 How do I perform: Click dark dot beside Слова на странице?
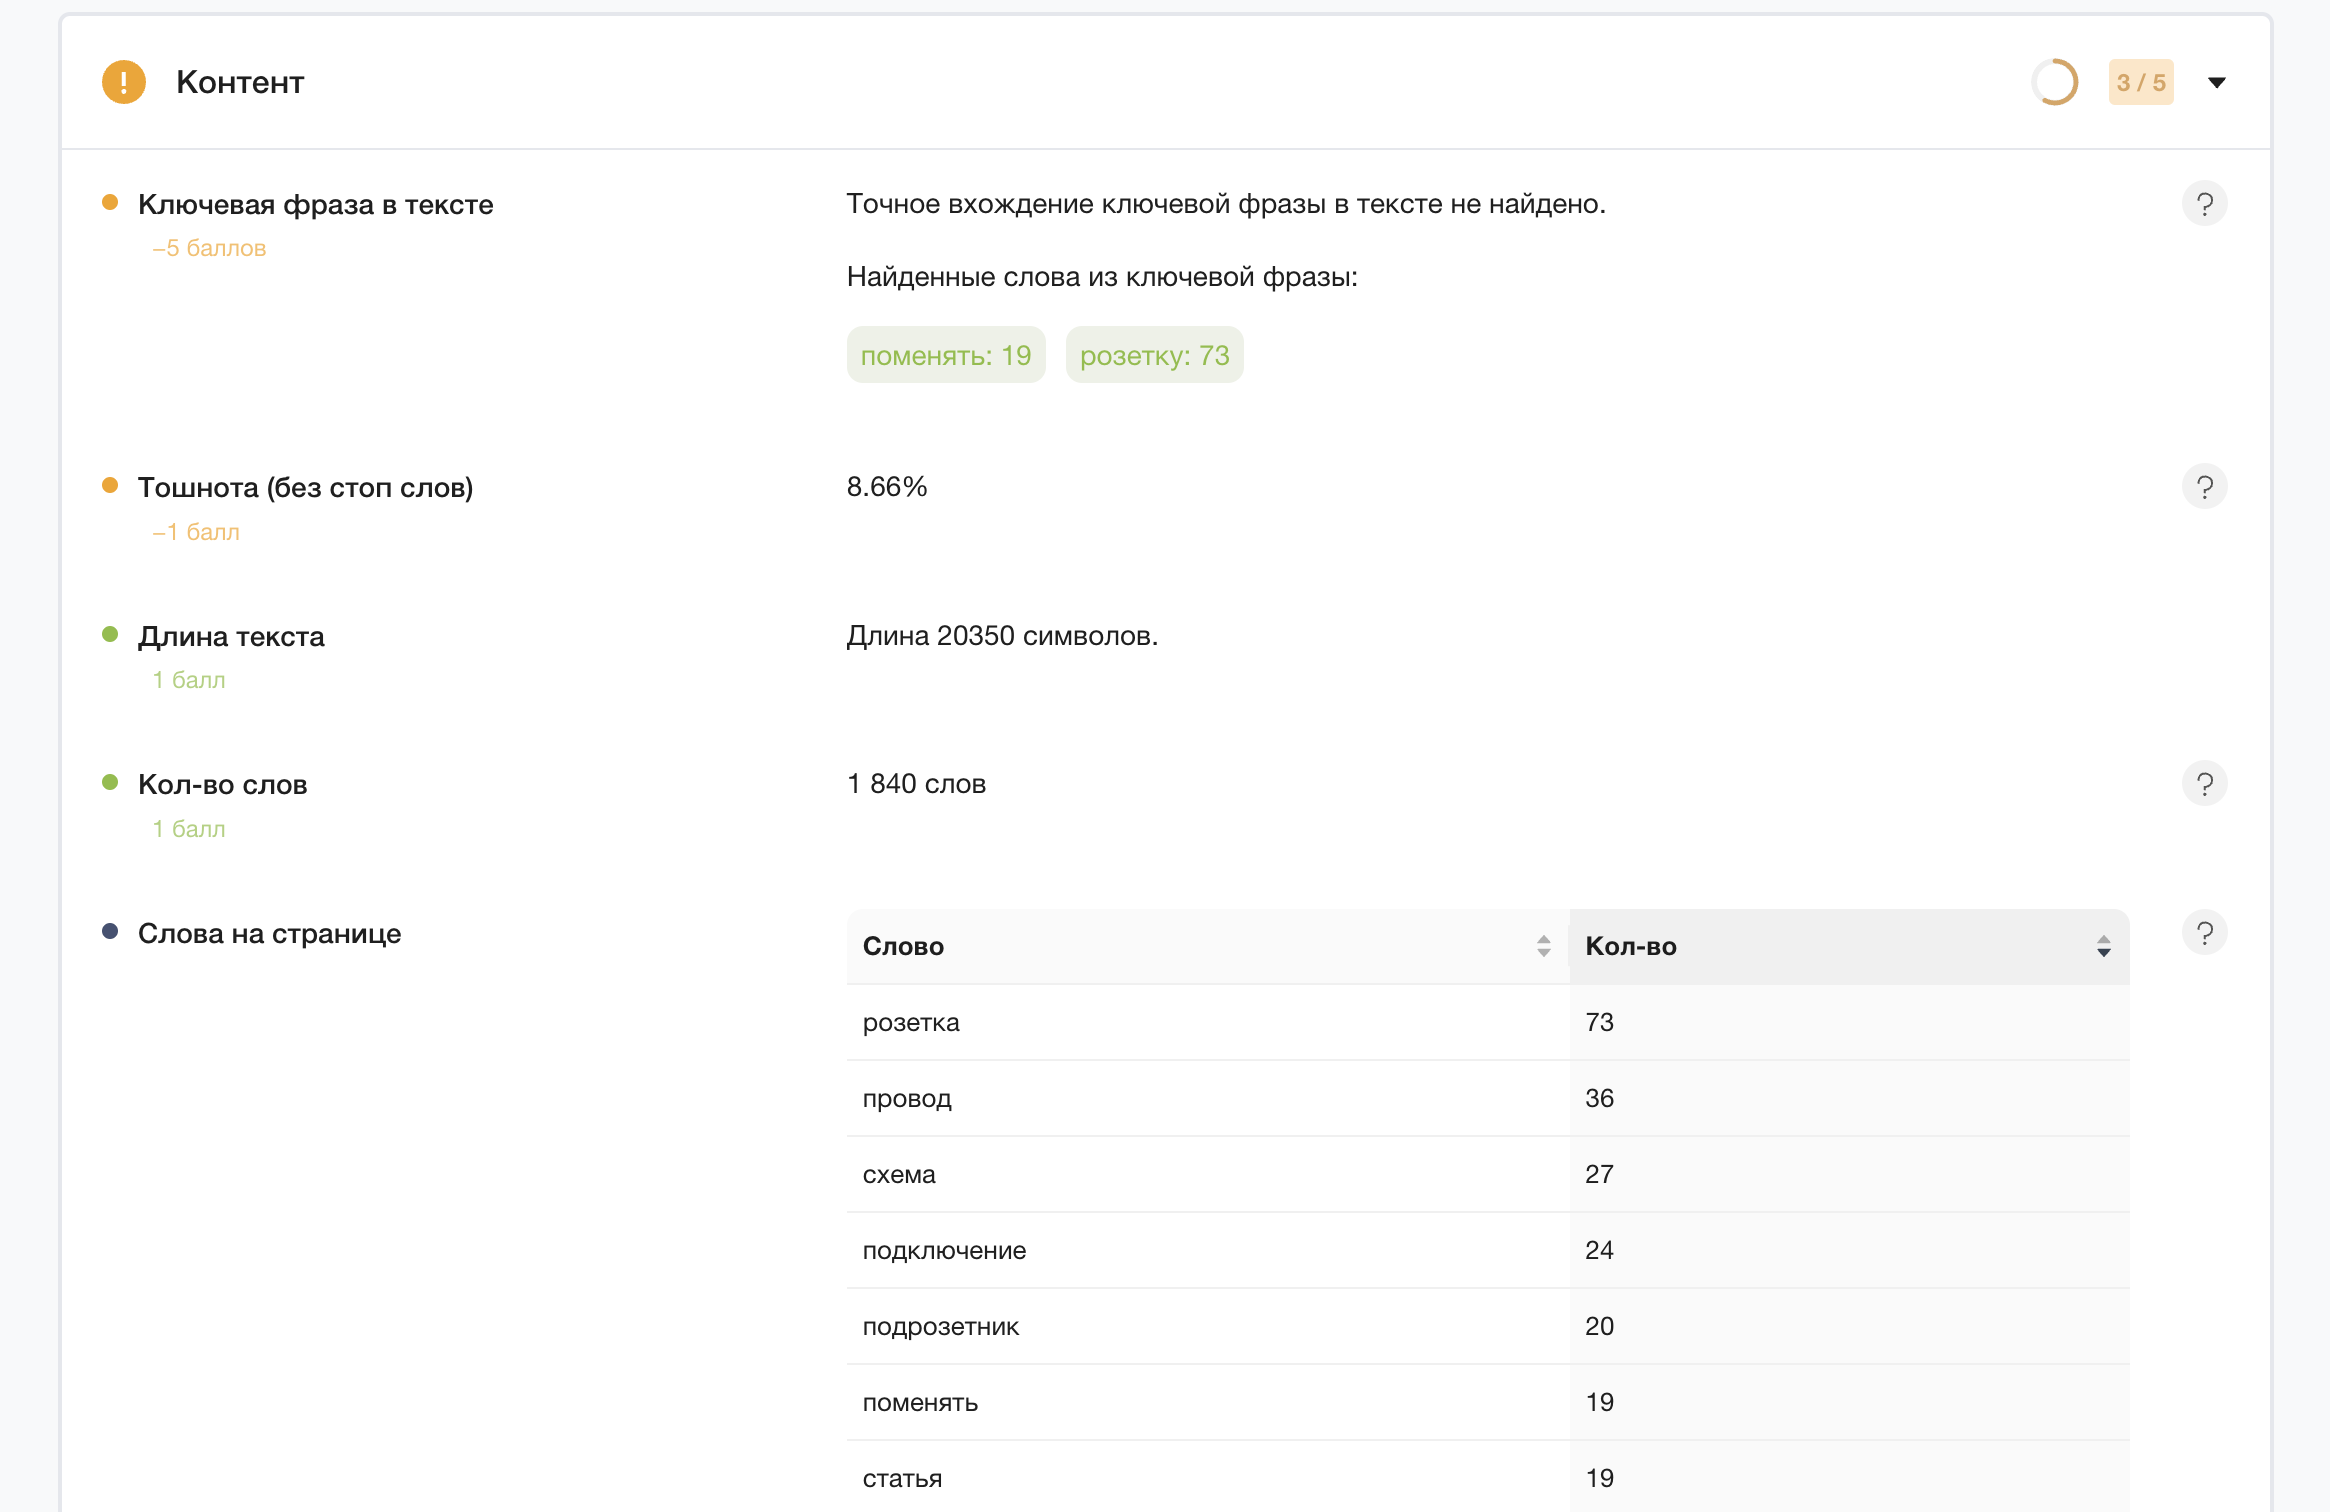(x=110, y=932)
